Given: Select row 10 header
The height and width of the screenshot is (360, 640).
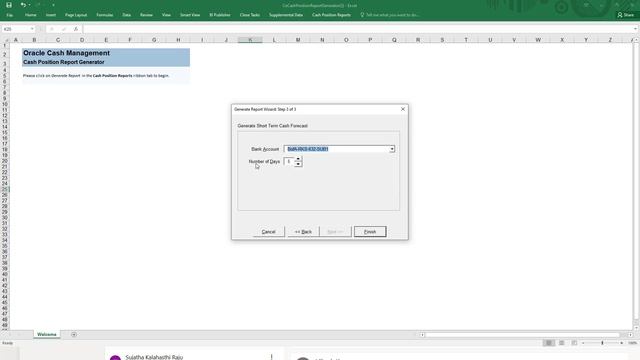Looking at the screenshot, I should [x=5, y=104].
